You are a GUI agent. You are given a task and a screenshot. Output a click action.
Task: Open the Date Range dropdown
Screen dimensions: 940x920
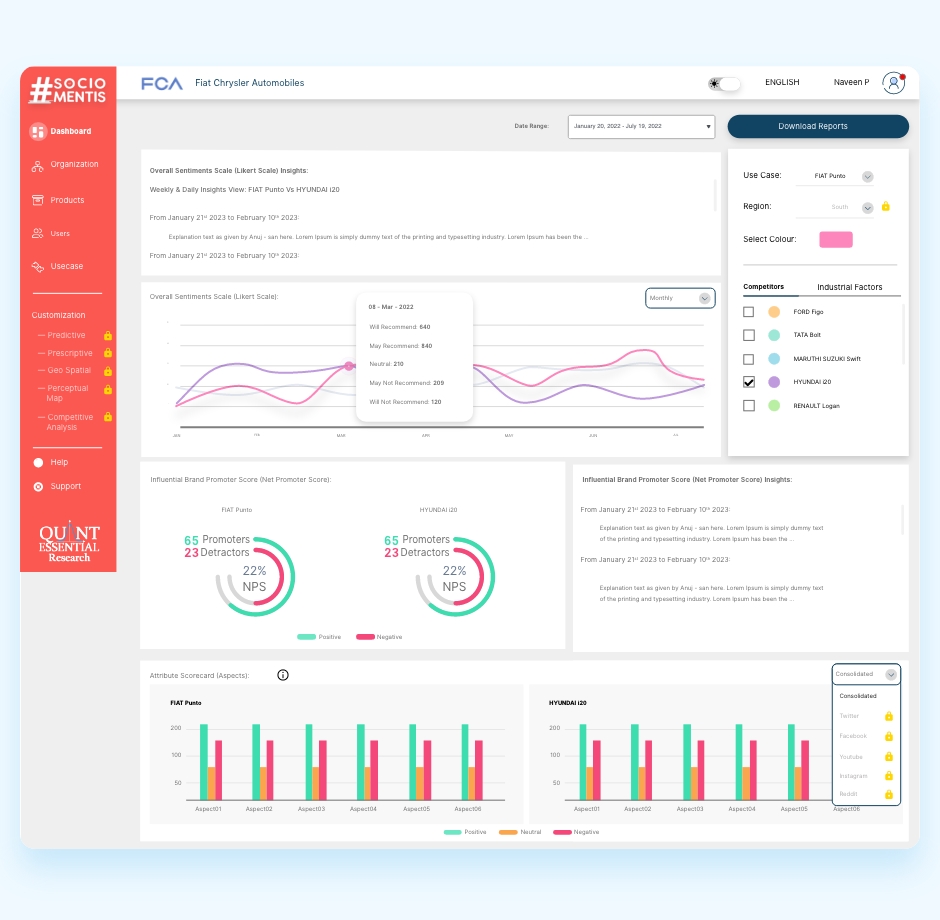[x=641, y=126]
